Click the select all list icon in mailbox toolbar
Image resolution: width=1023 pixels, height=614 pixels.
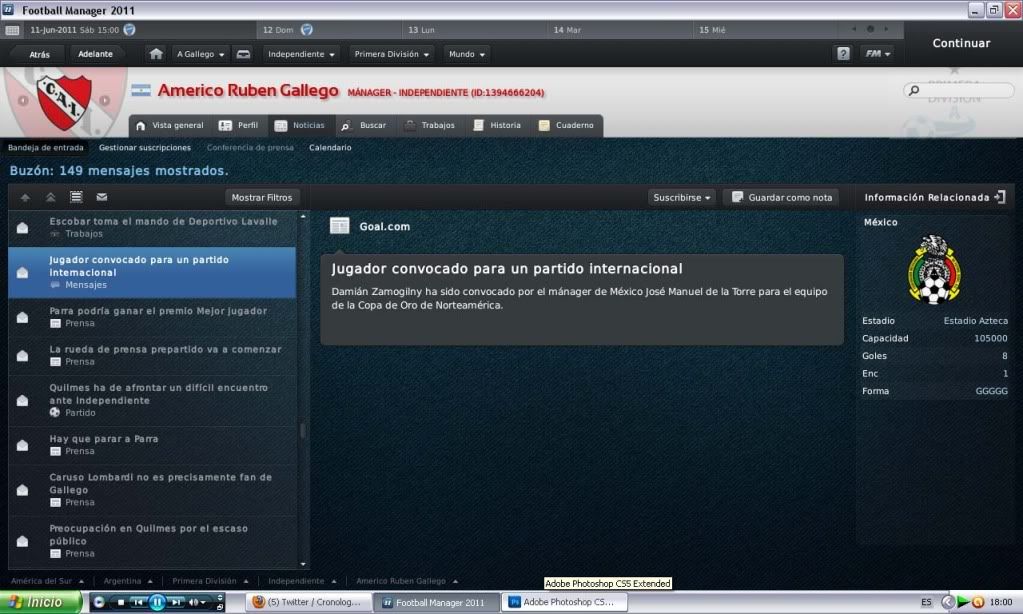click(x=76, y=196)
